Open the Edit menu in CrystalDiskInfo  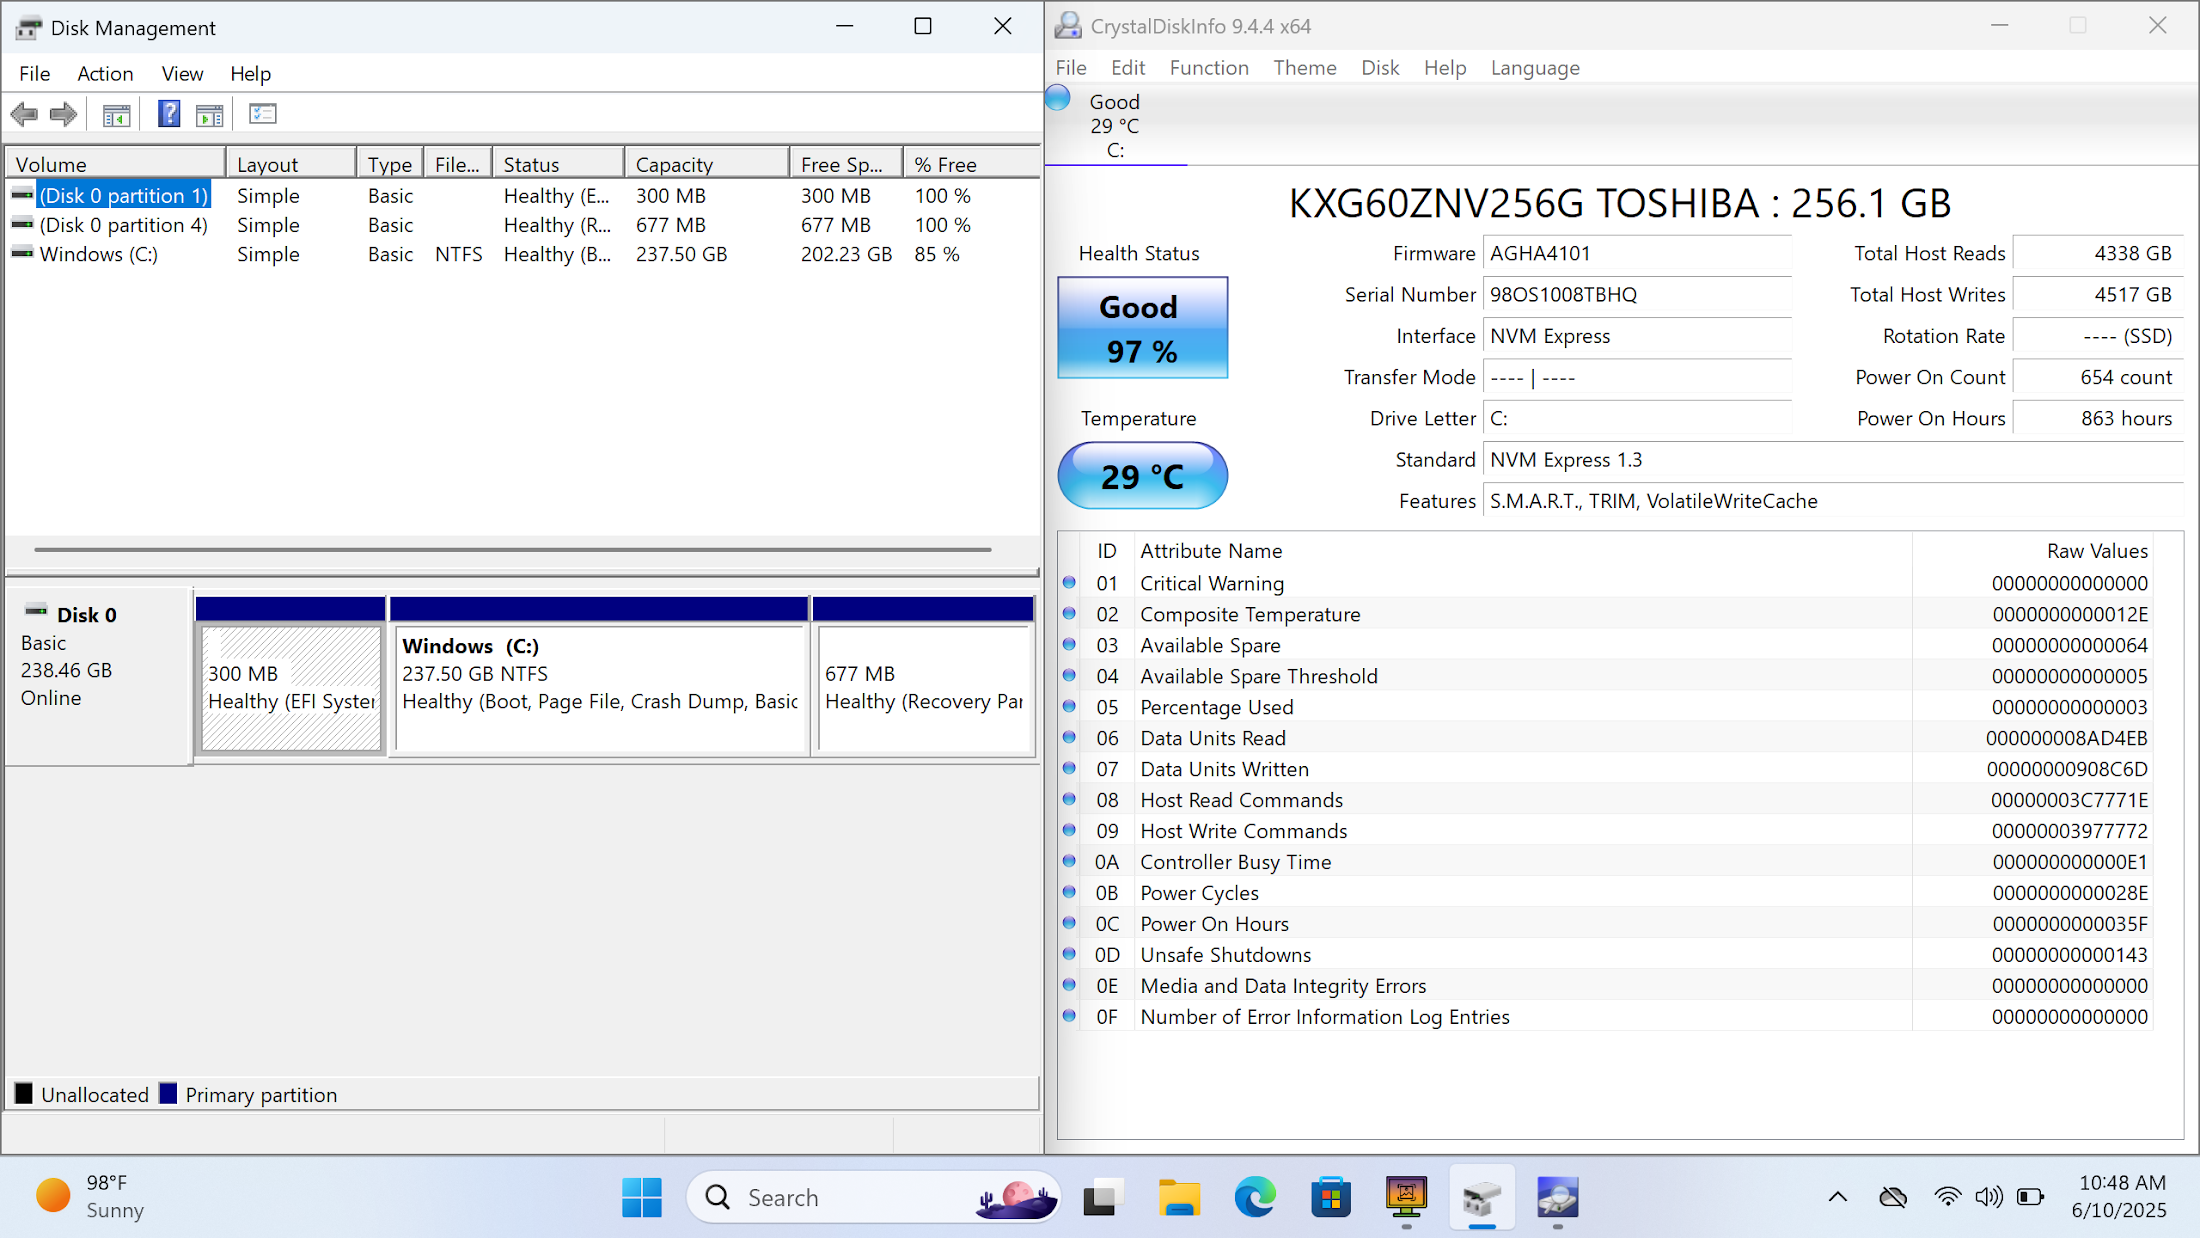tap(1128, 67)
